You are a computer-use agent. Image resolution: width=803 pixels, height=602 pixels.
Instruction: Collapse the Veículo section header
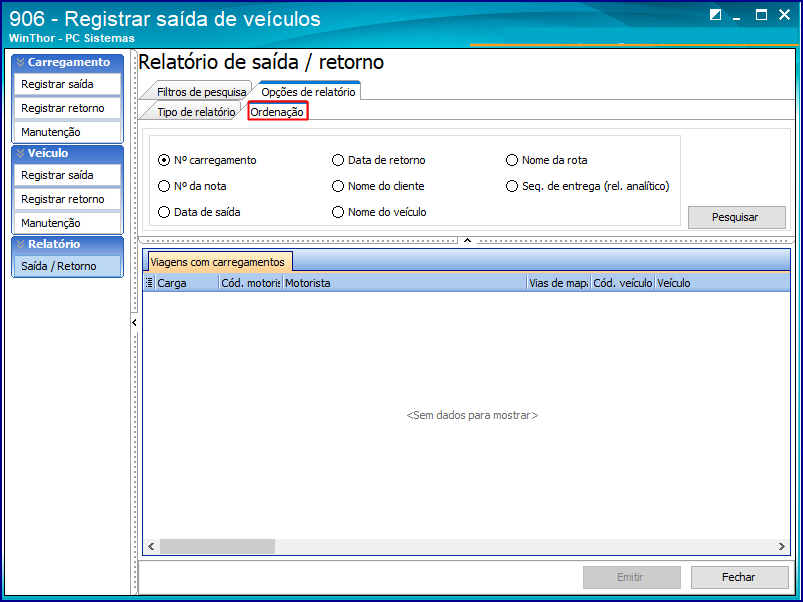tap(67, 153)
